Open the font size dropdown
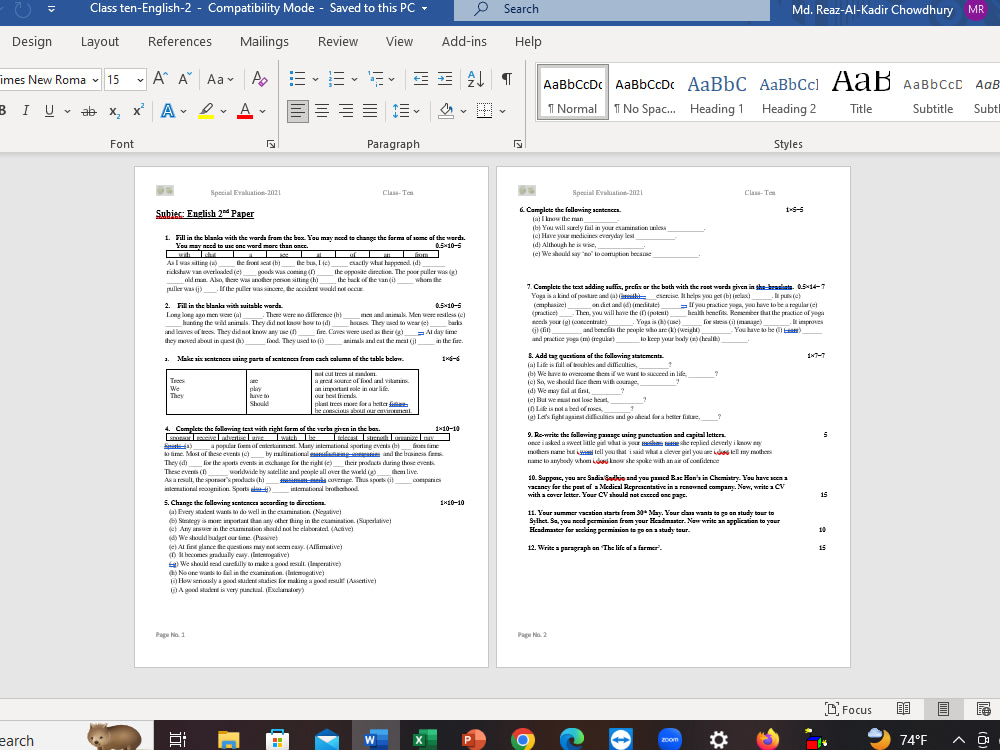The width and height of the screenshot is (1000, 750). pos(140,80)
